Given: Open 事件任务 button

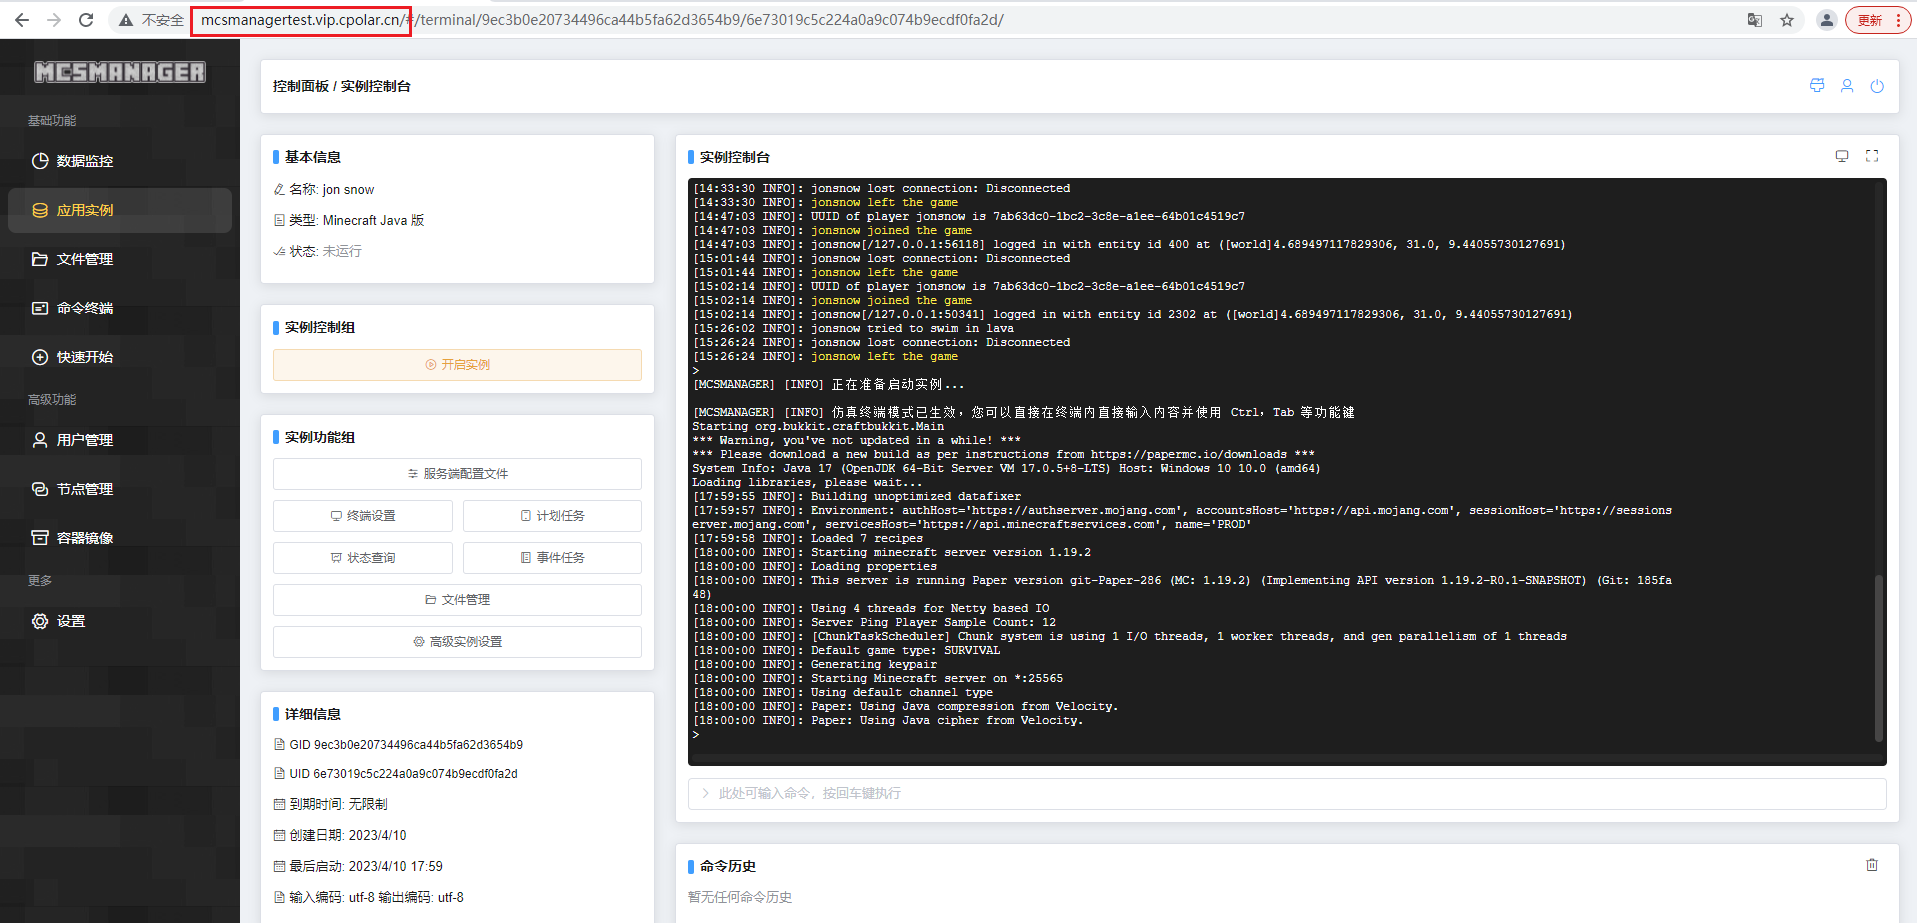Looking at the screenshot, I should tap(552, 558).
